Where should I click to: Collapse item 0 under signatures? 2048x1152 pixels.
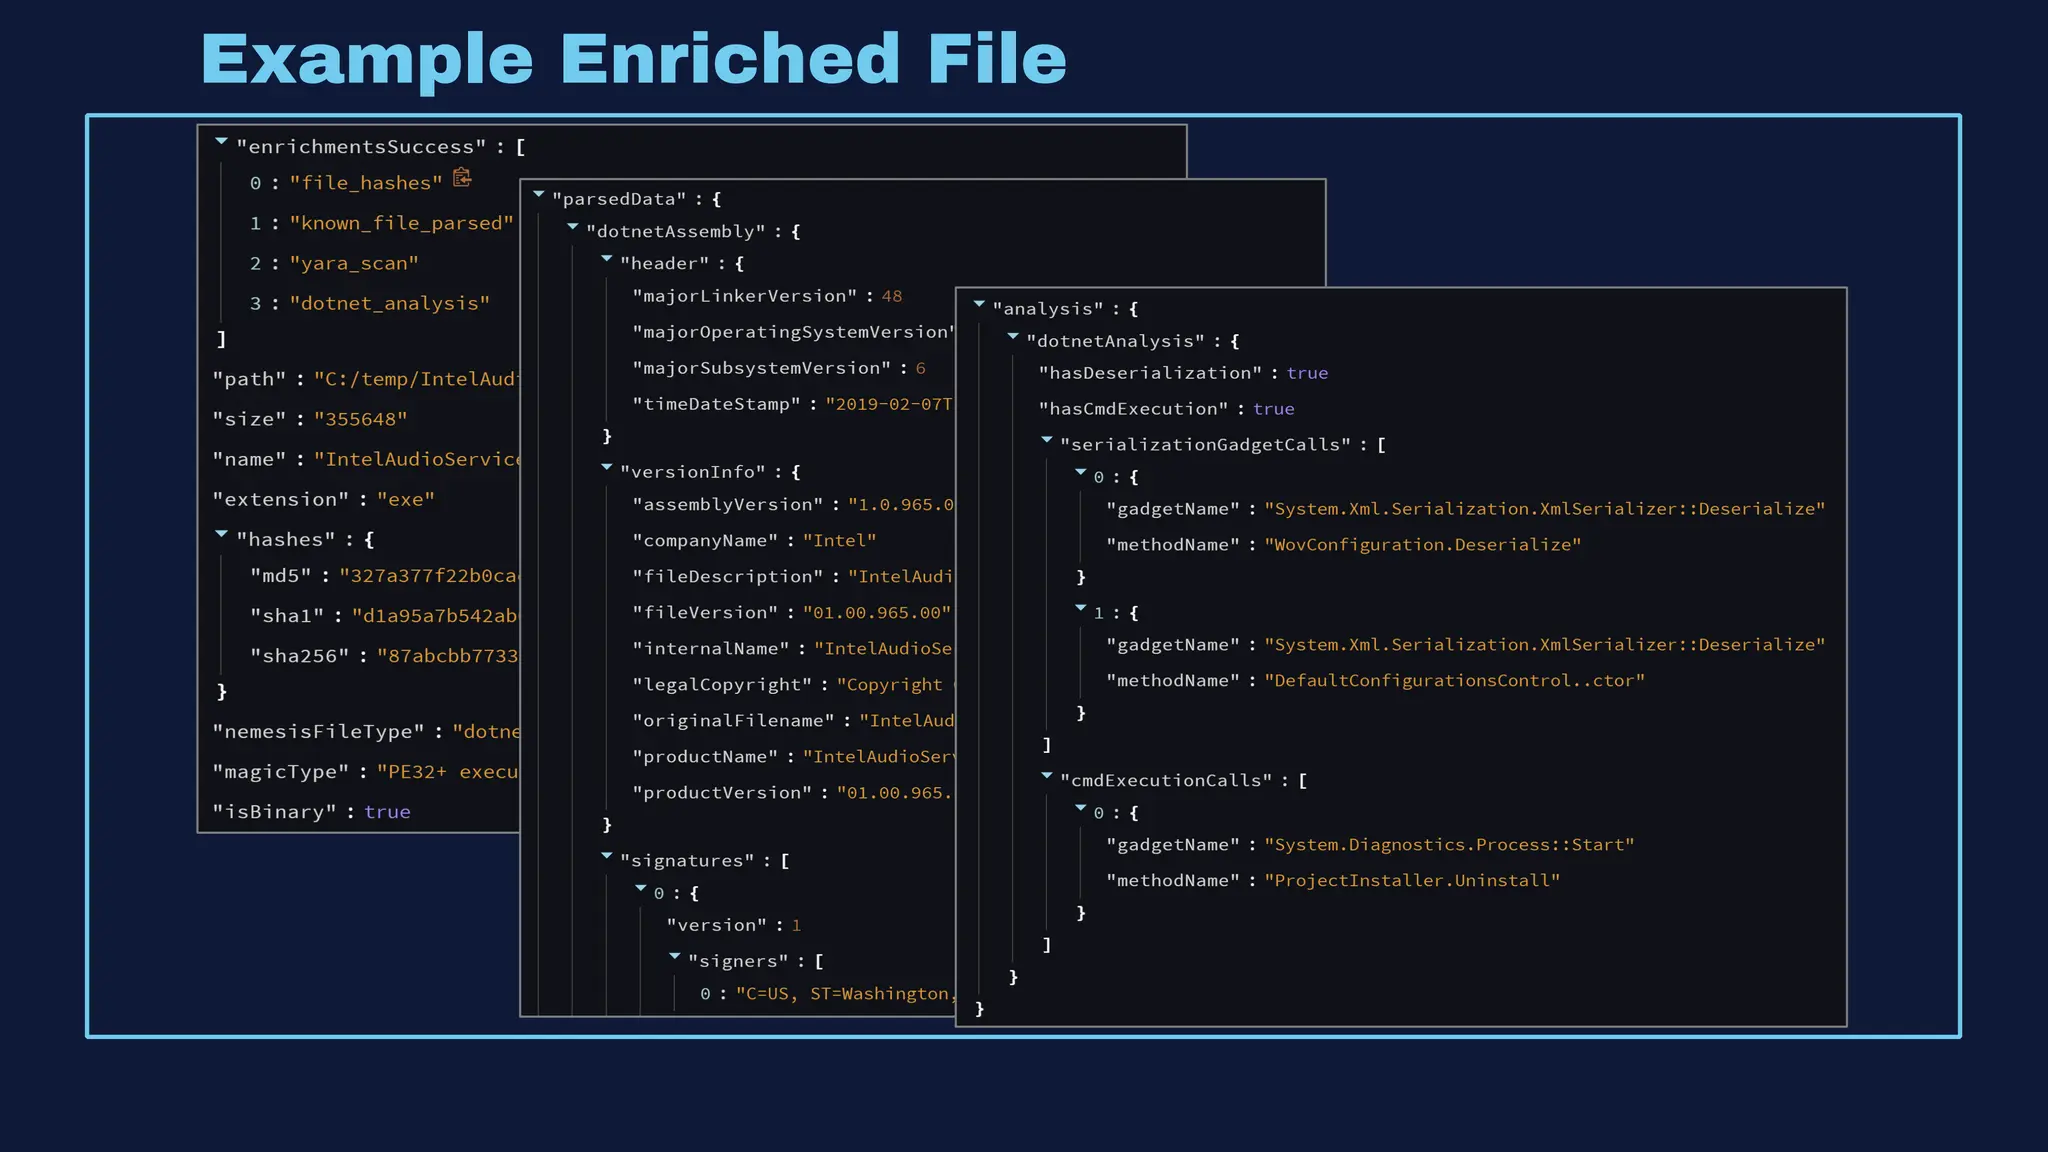[x=641, y=888]
